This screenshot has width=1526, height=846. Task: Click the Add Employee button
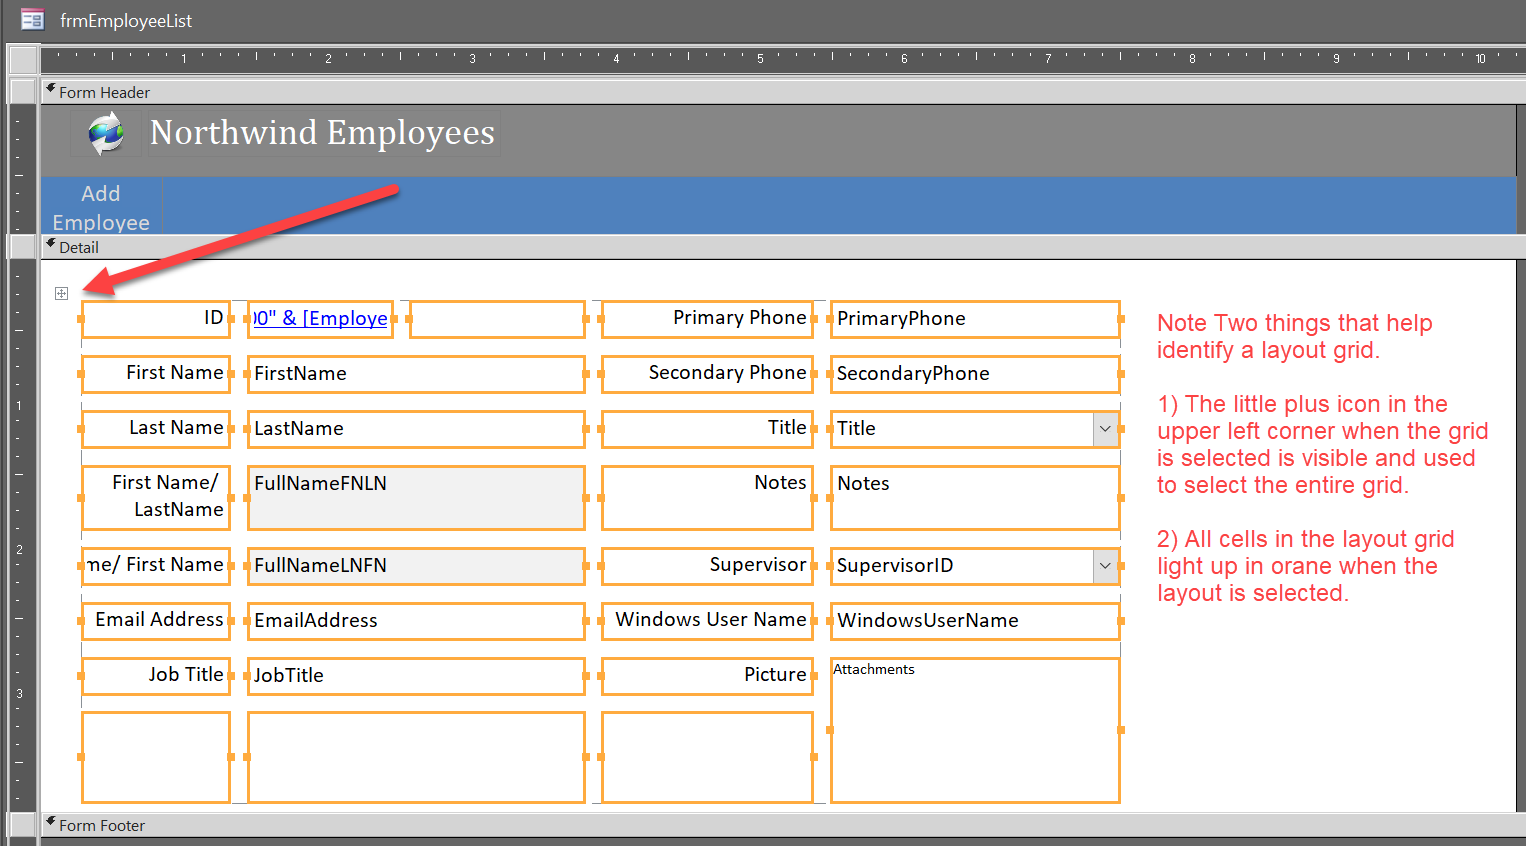pyautogui.click(x=101, y=207)
